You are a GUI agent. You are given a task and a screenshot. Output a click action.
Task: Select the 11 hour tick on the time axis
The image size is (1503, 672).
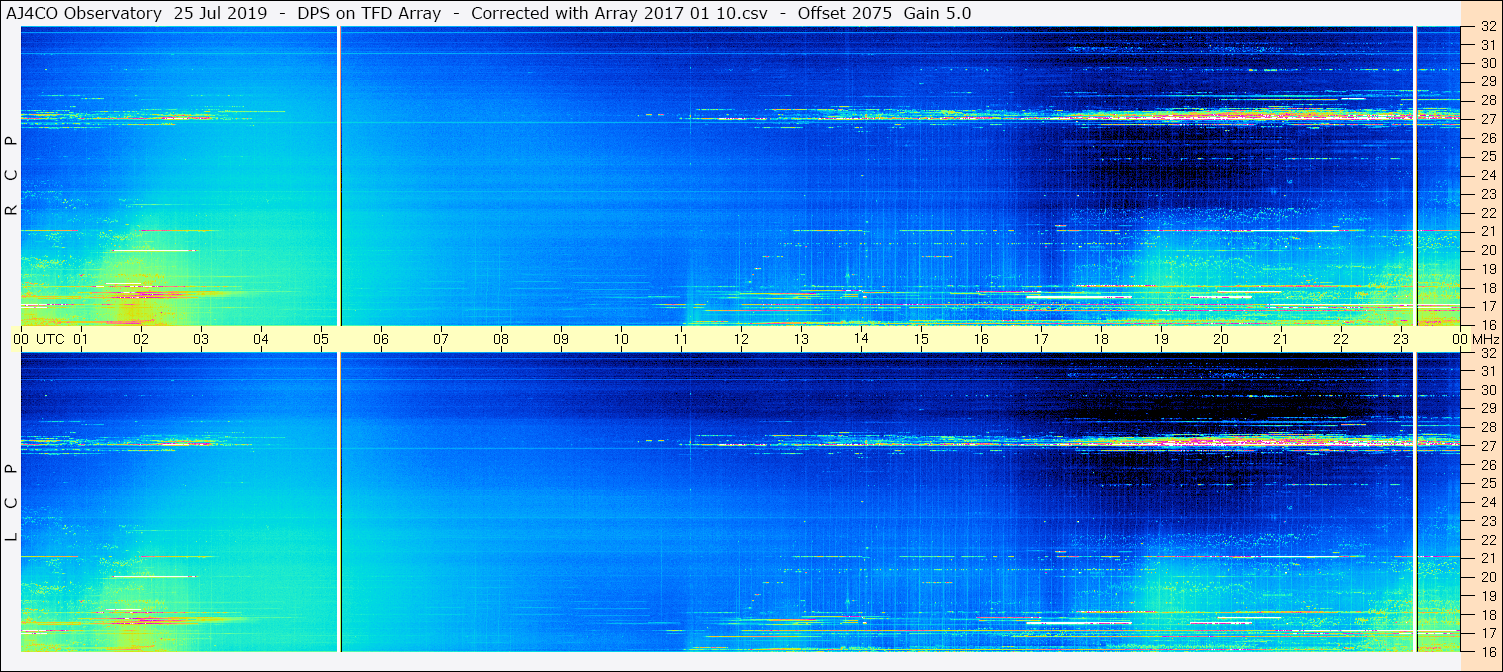click(681, 339)
